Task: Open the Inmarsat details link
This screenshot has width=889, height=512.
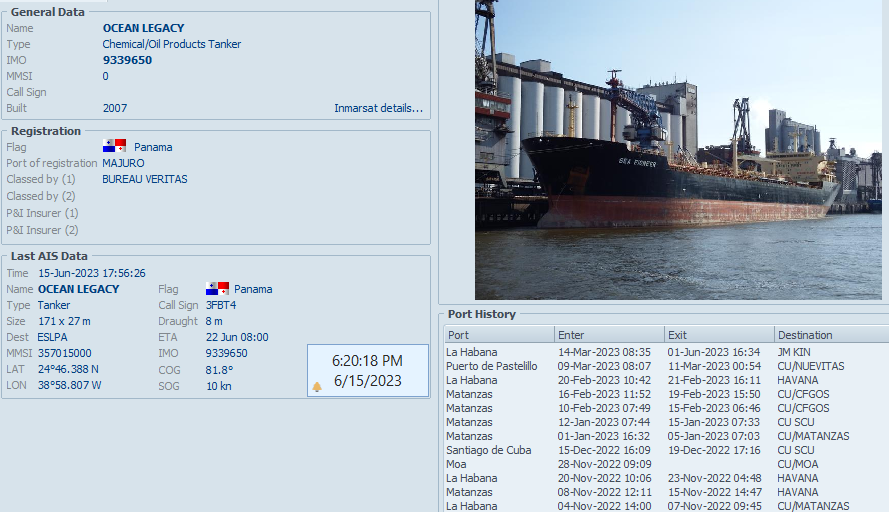Action: coord(378,108)
